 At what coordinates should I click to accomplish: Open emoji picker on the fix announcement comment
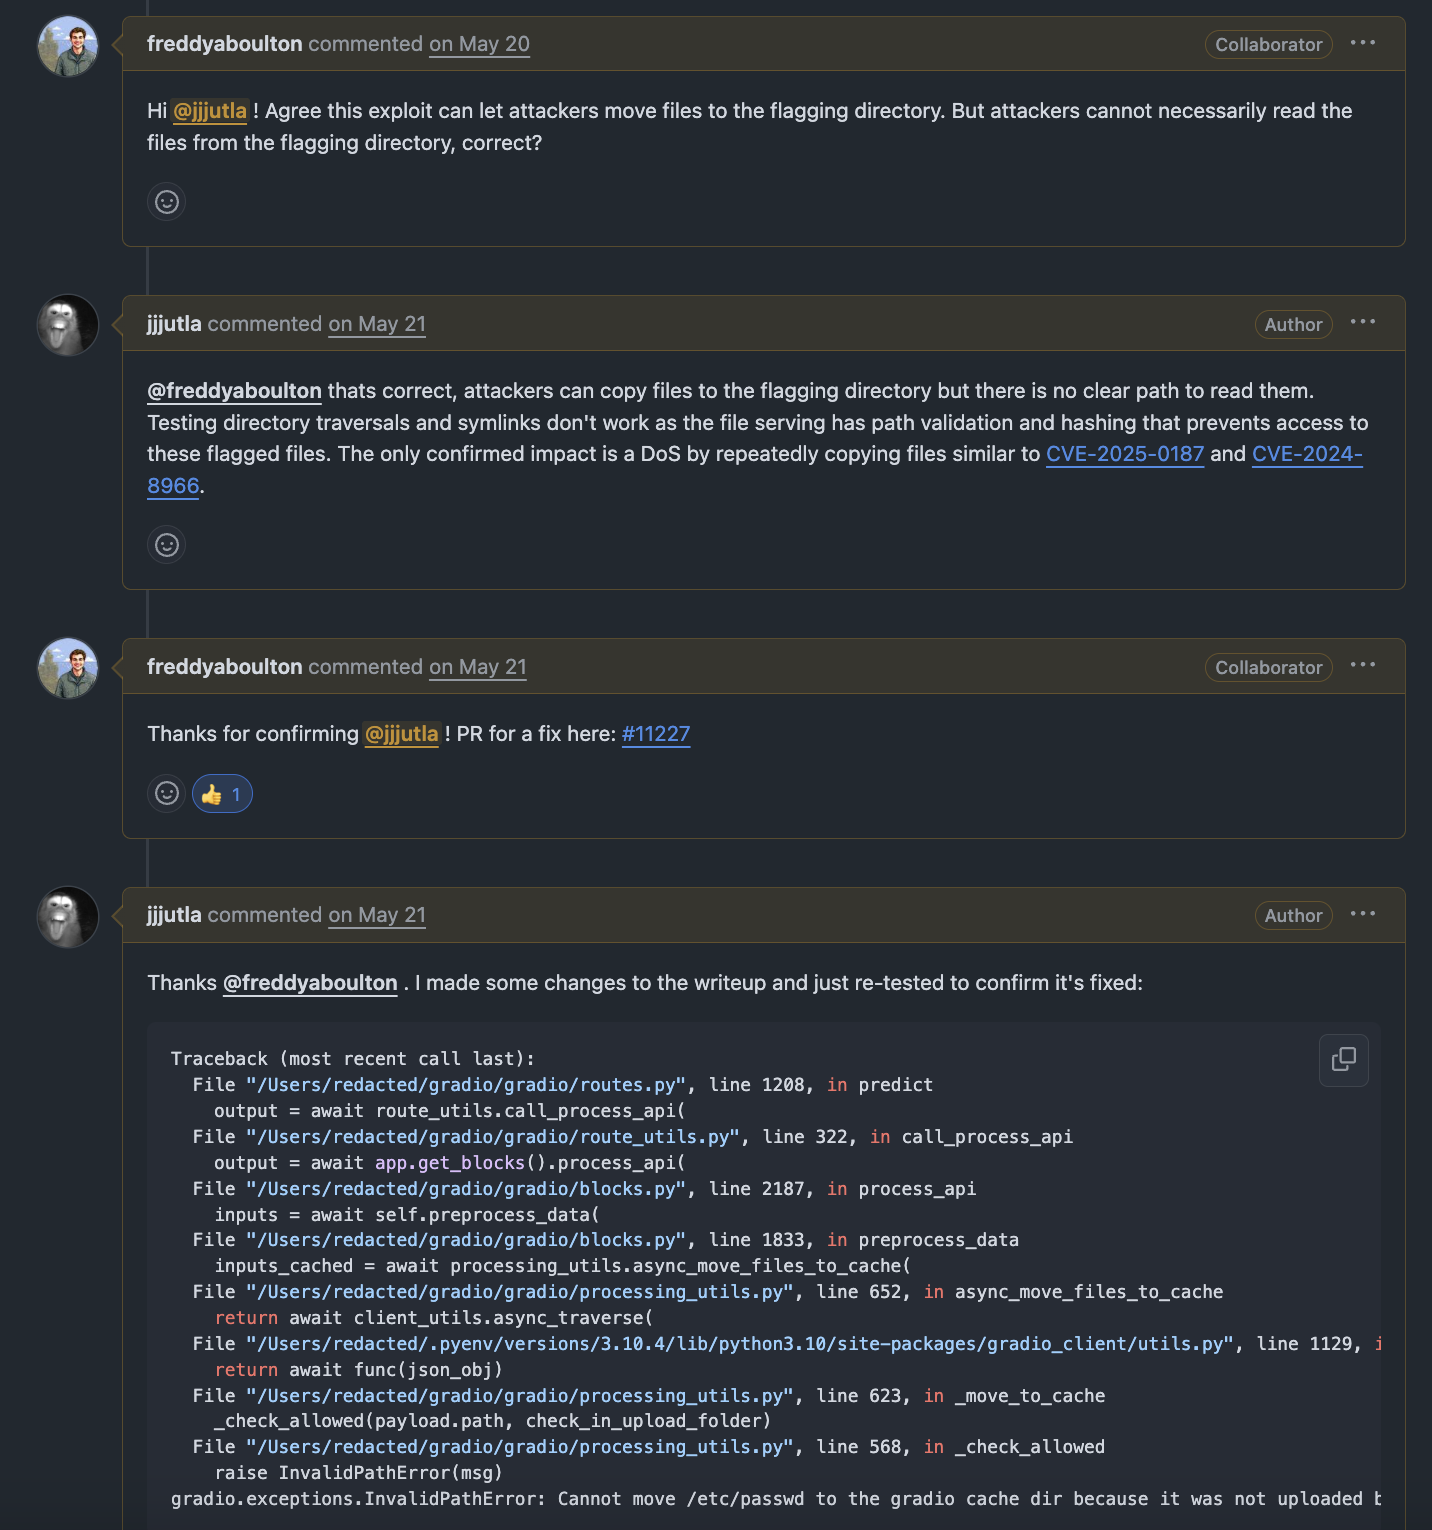166,793
